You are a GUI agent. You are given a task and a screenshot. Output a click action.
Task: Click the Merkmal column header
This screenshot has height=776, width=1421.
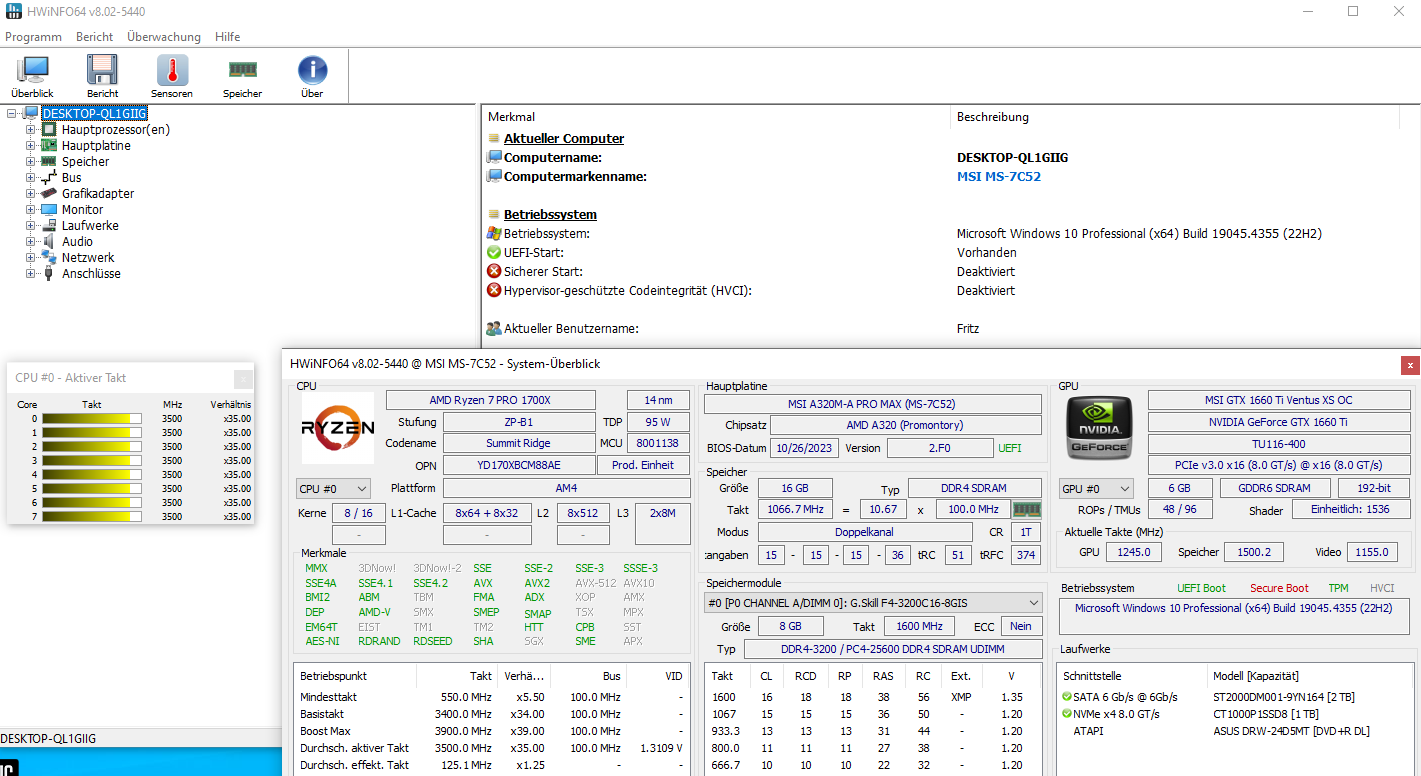tap(715, 117)
